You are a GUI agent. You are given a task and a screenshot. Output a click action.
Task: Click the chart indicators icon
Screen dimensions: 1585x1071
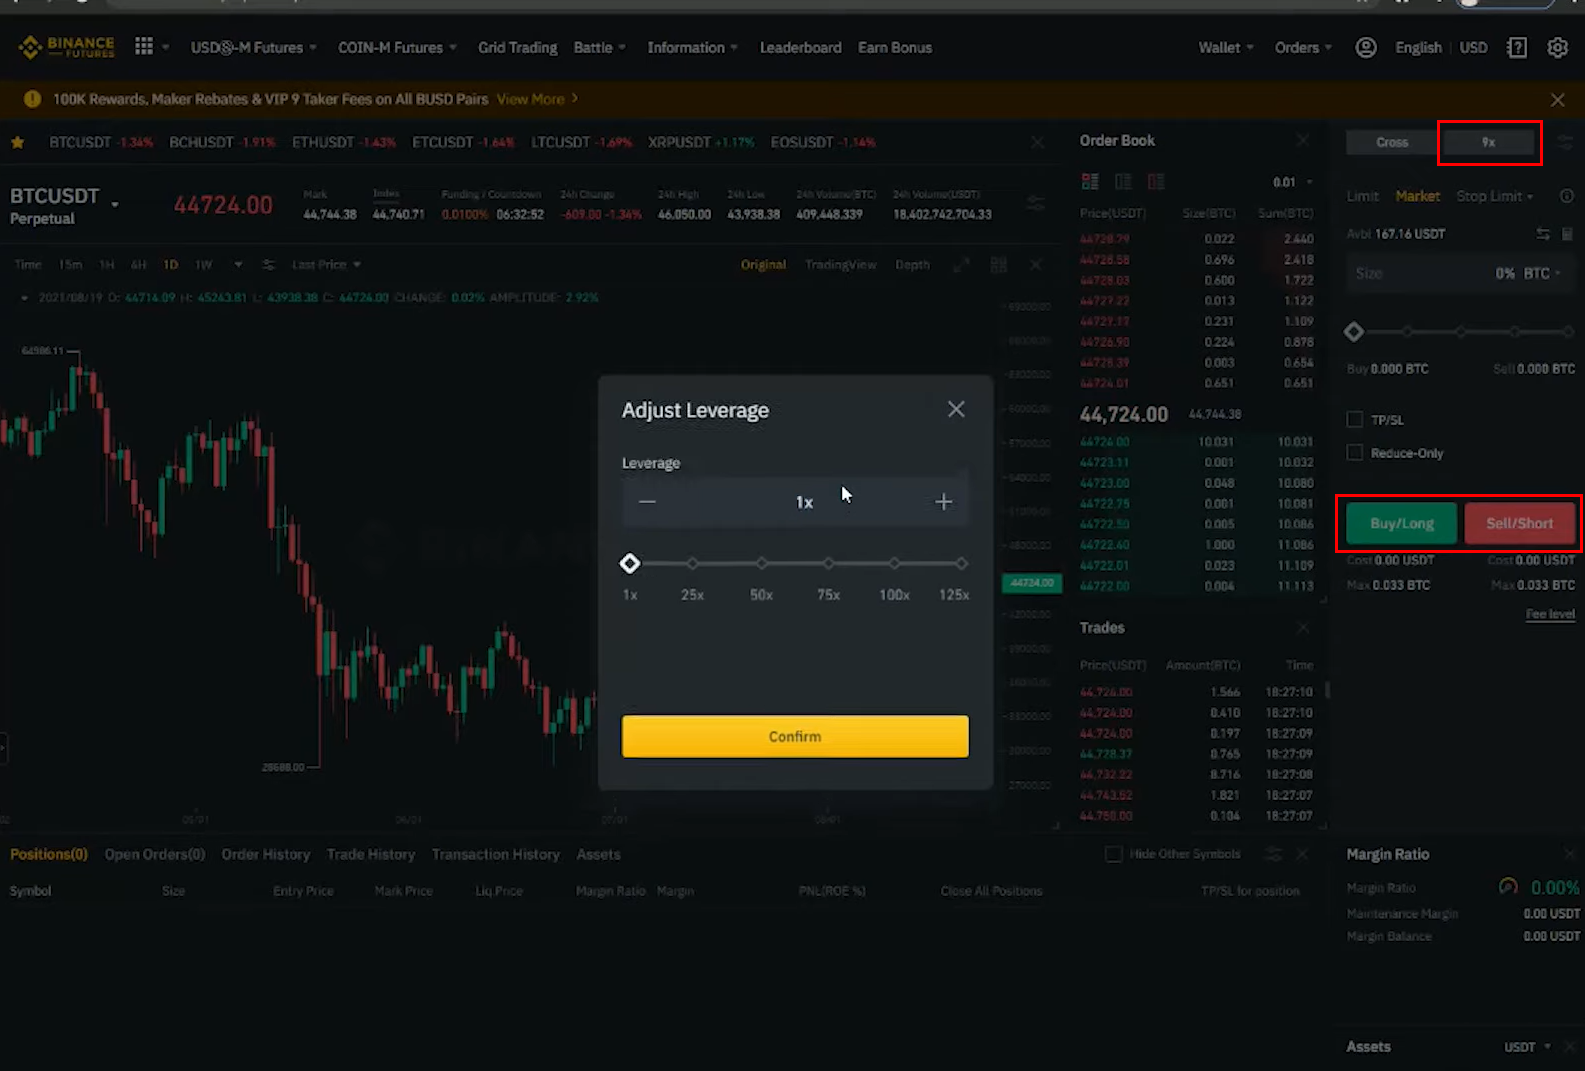pos(268,264)
